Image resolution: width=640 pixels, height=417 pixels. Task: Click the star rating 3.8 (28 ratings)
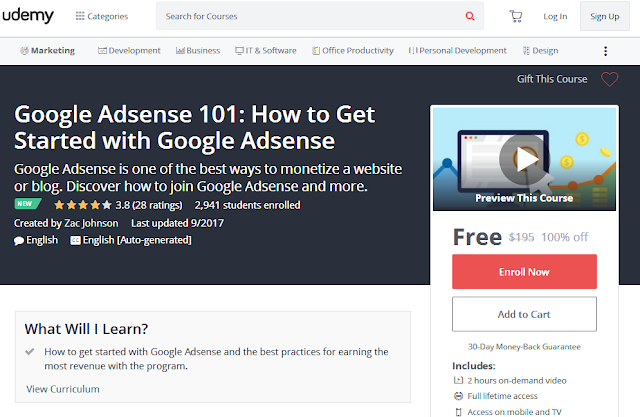click(x=118, y=205)
